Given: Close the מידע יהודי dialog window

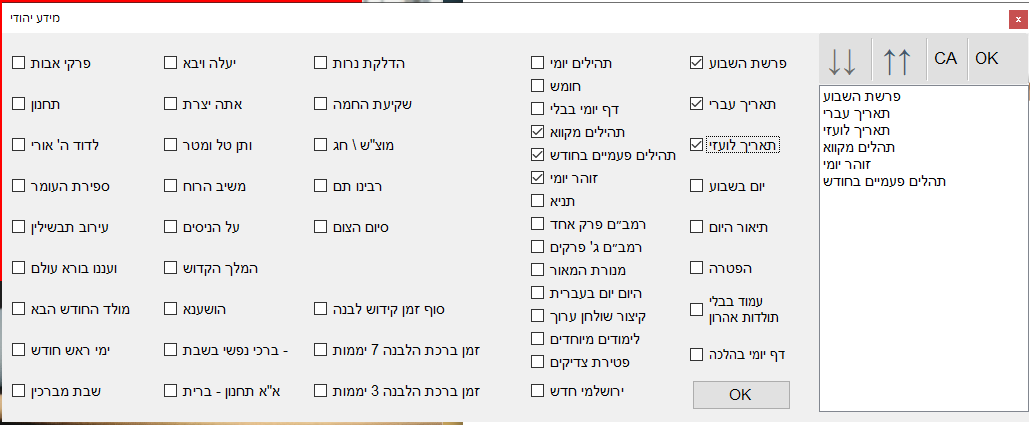Looking at the screenshot, I should tap(1017, 18).
